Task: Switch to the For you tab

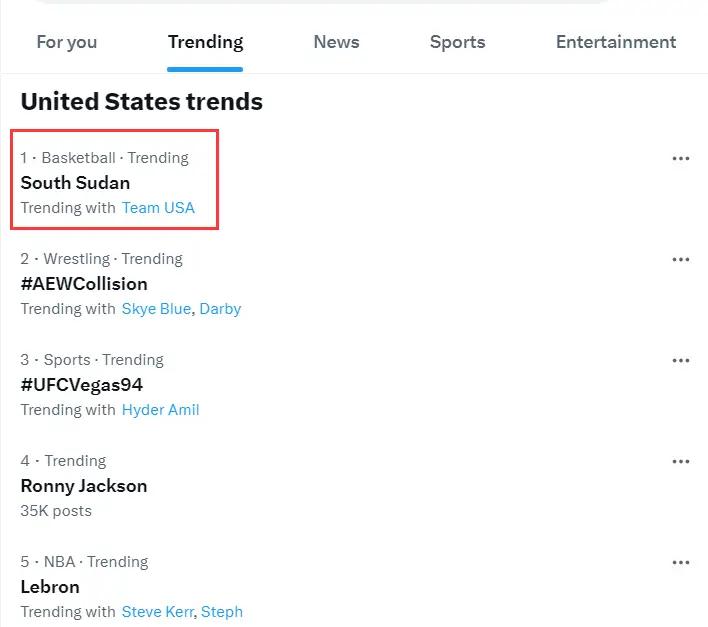Action: [x=67, y=42]
